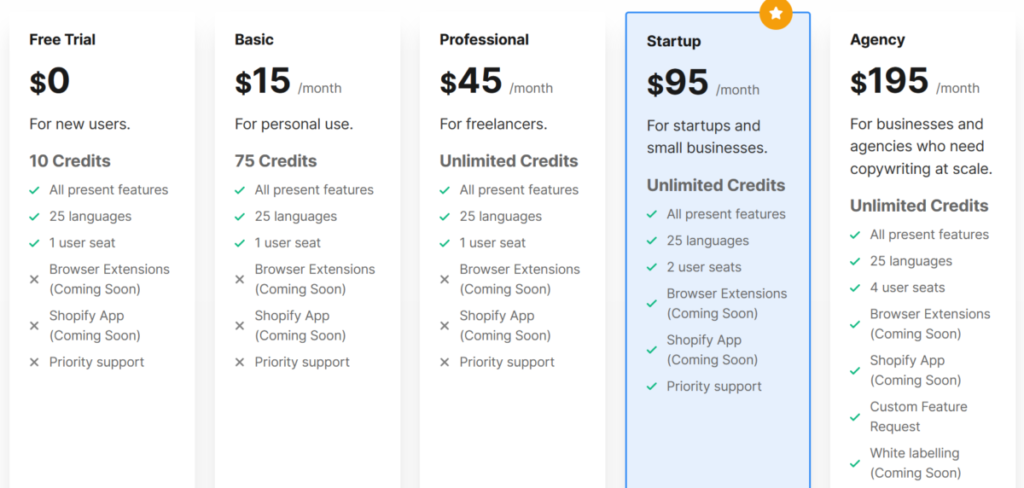Screen dimensions: 1024x488
Task: Choose the Professional plan heading
Action: (x=484, y=40)
